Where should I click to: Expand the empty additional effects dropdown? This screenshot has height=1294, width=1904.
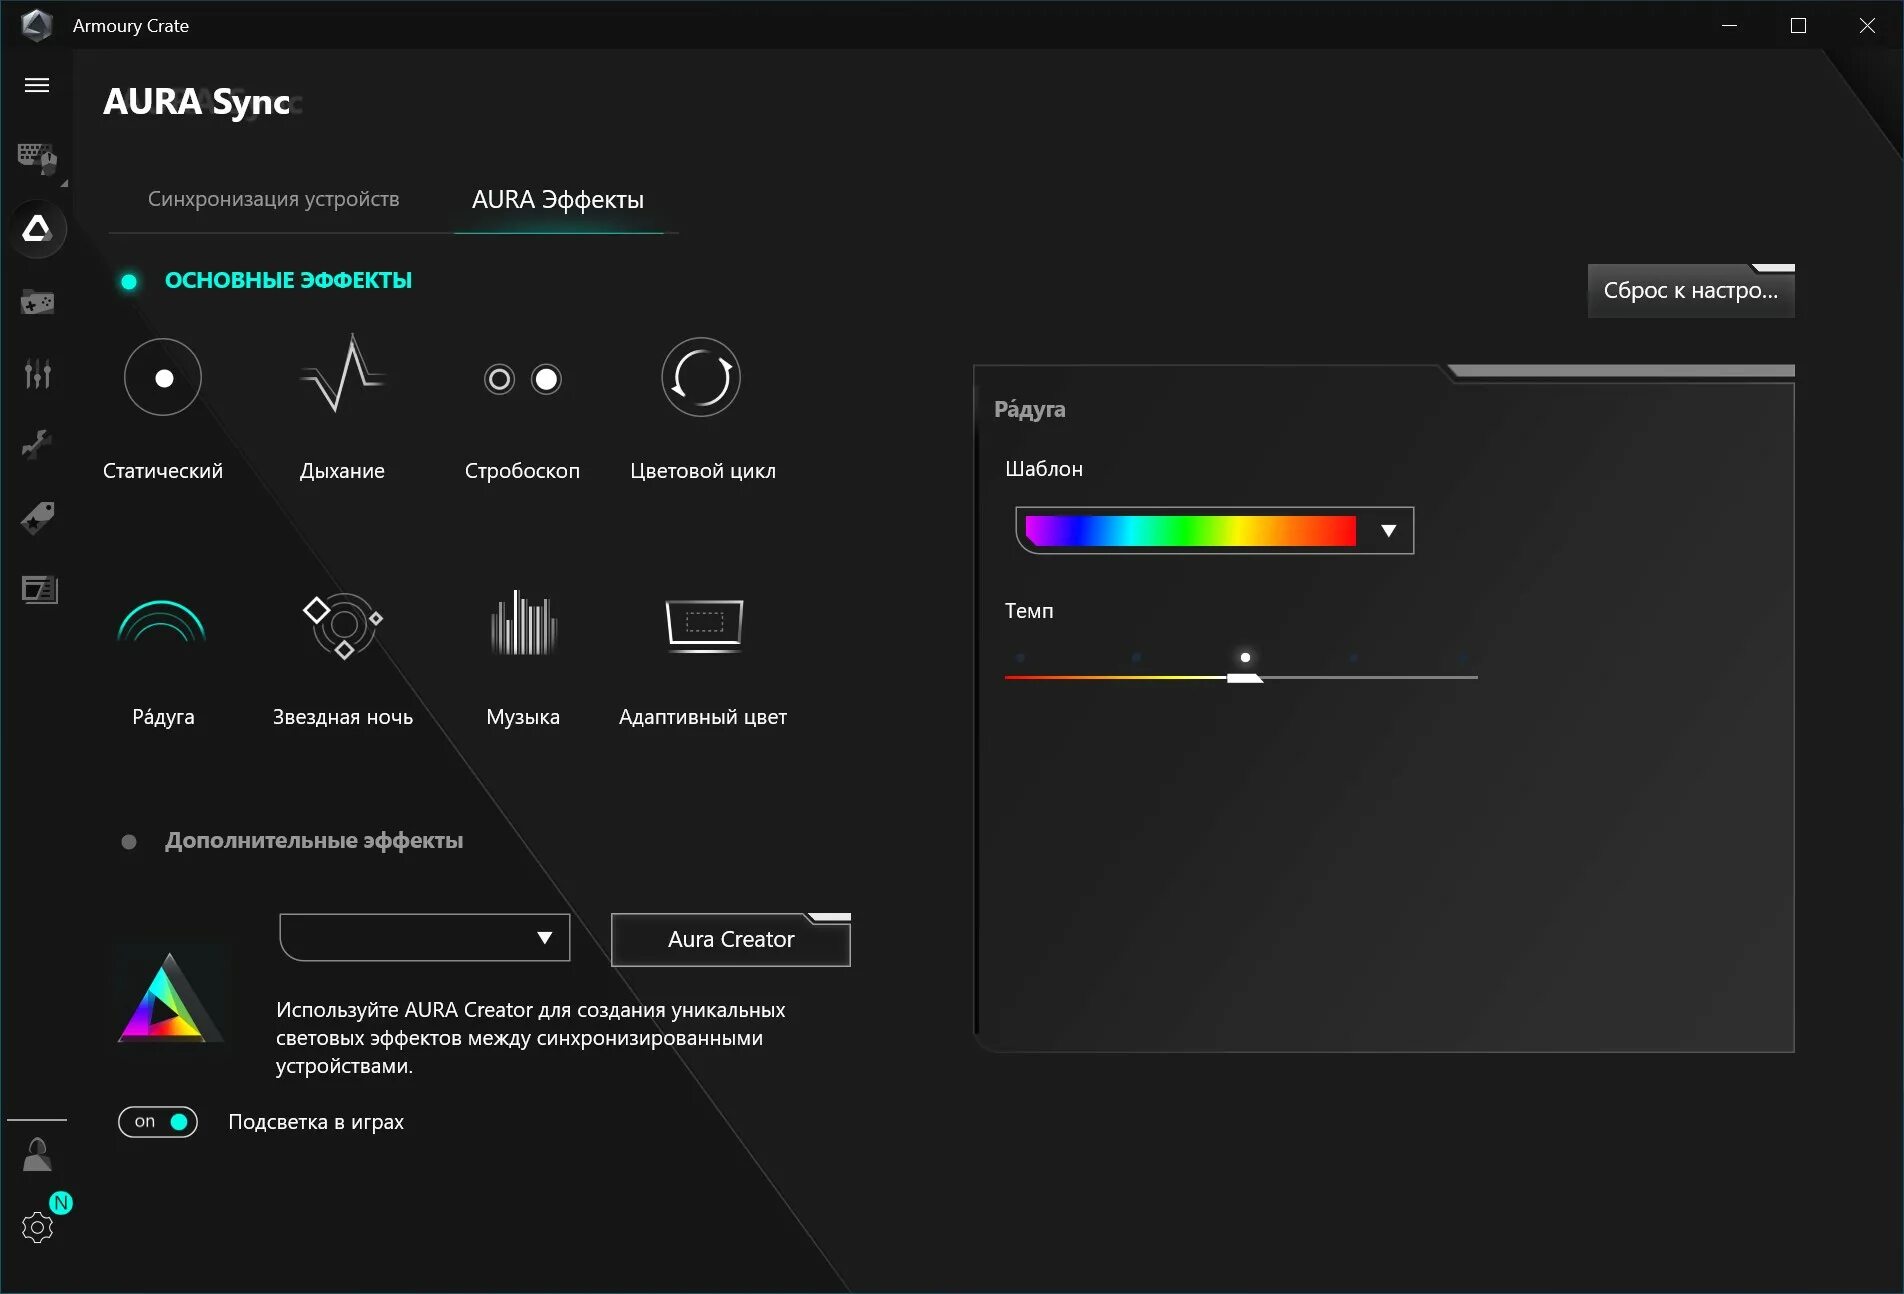[425, 938]
